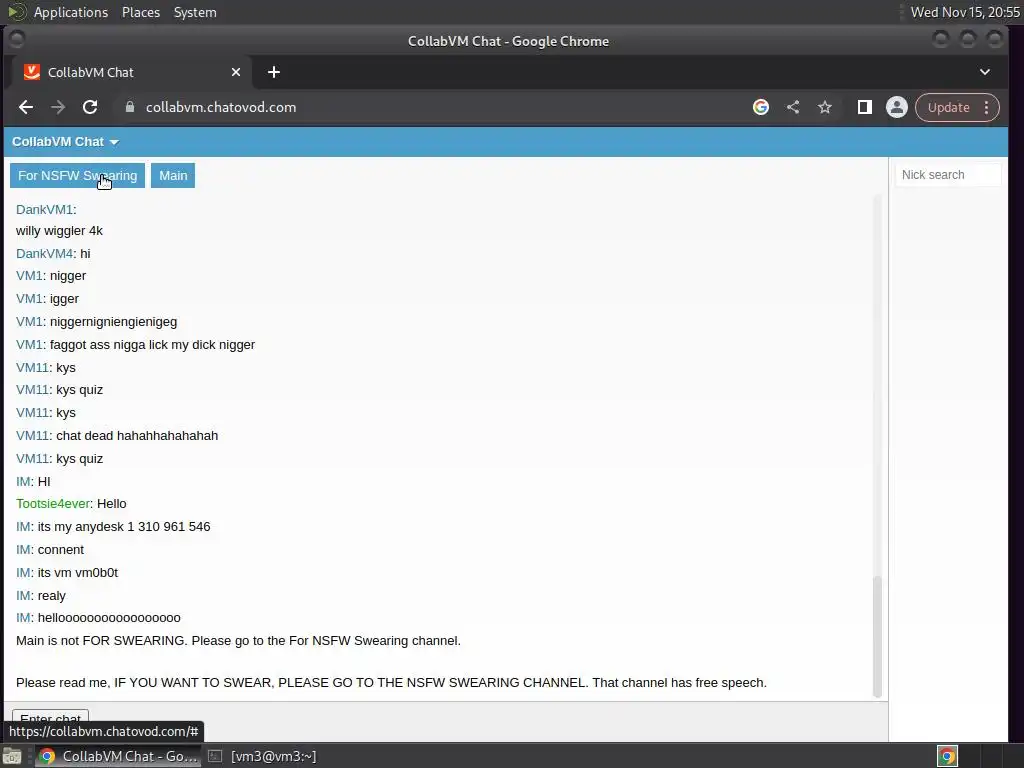This screenshot has height=768, width=1024.
Task: Click the chat message scrollbar thumb
Action: 877,637
